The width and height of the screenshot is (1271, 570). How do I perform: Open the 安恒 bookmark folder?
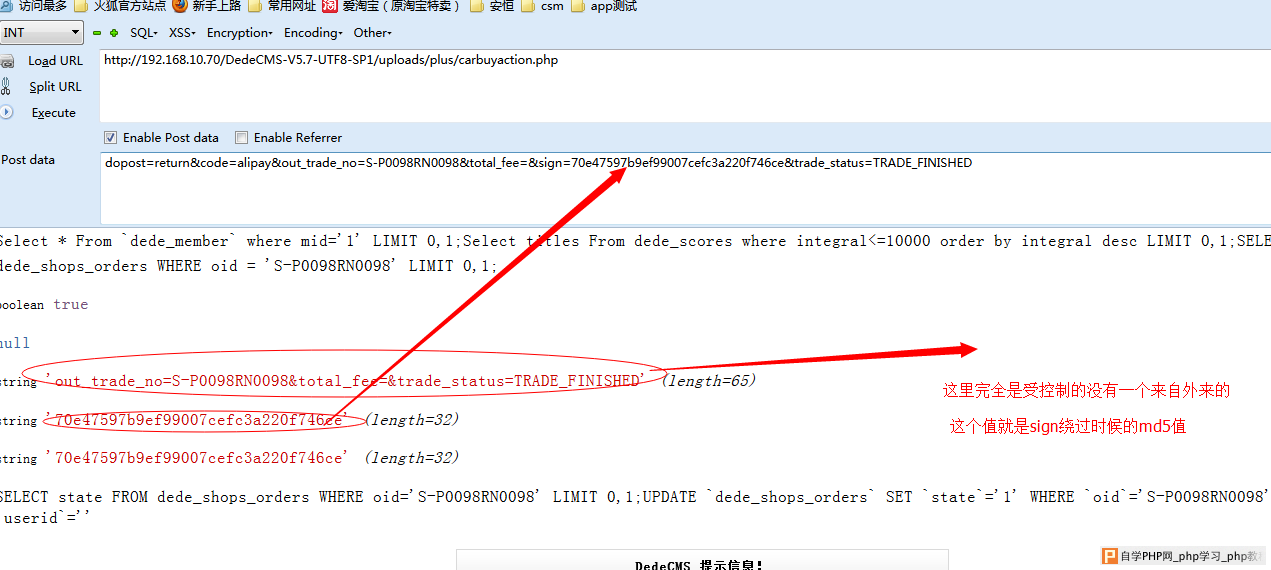[x=492, y=6]
